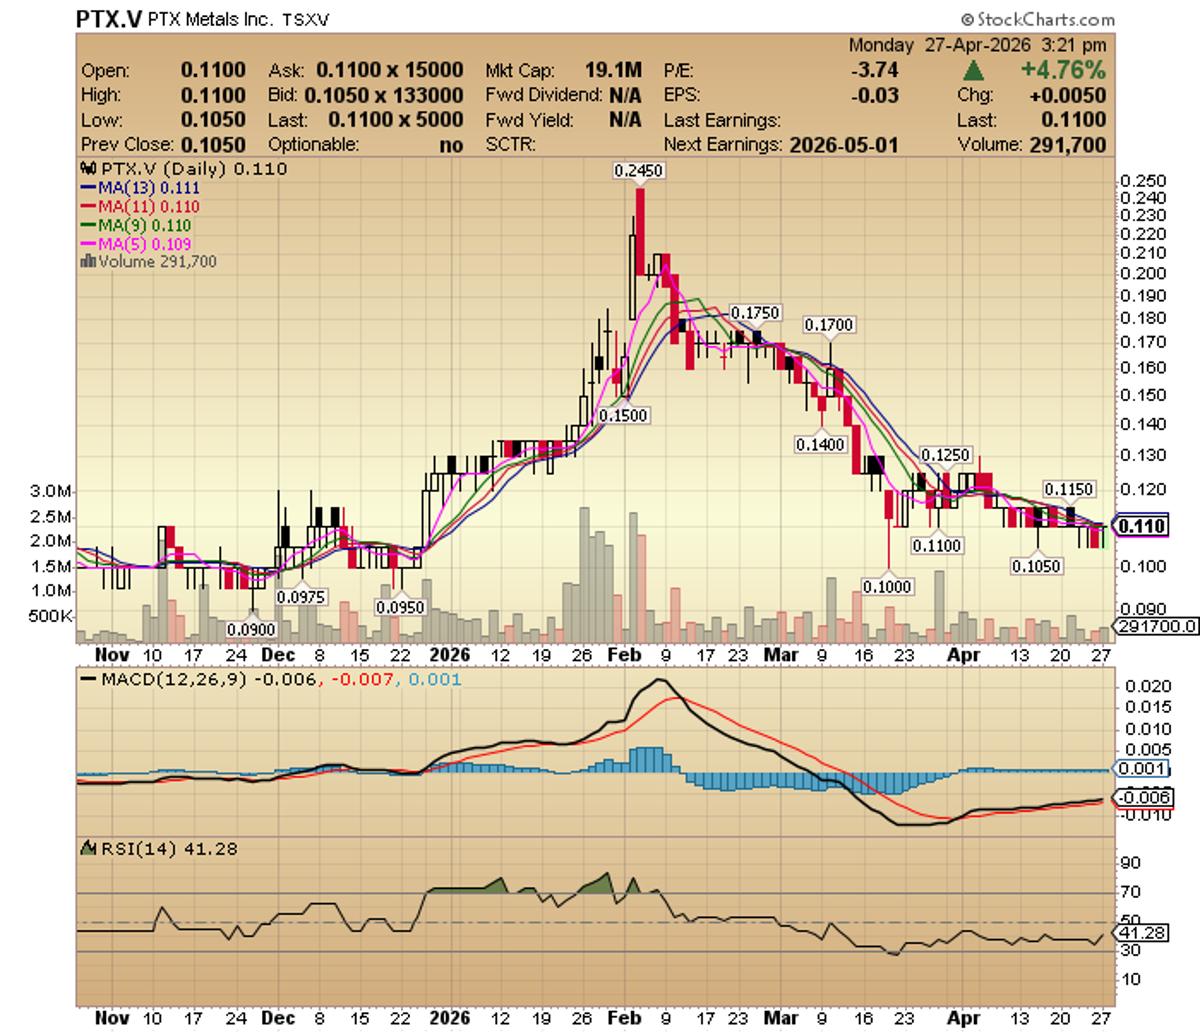Click the 0.1400 price label
Viewport: 1200px width, 1033px height.
(x=821, y=444)
